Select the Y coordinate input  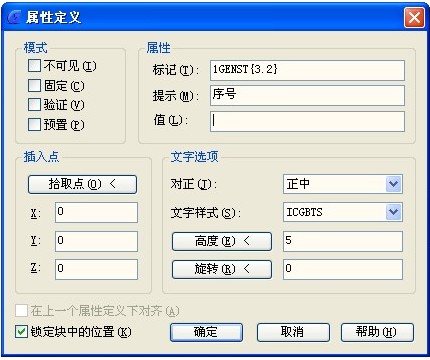(x=96, y=241)
